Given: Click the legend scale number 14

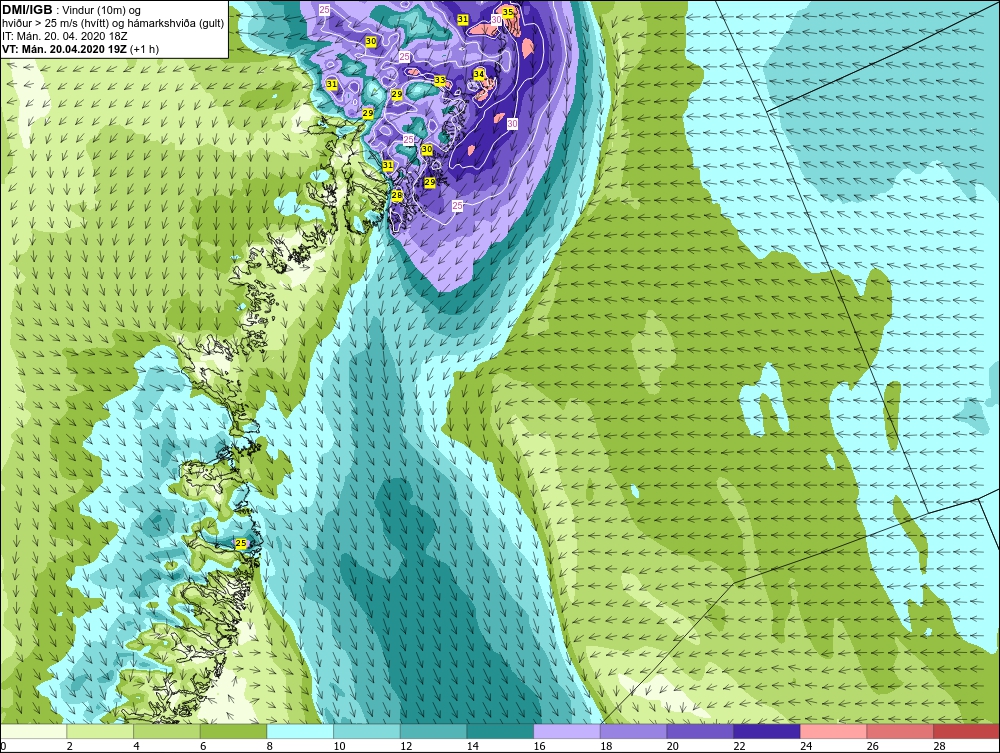Looking at the screenshot, I should [x=473, y=746].
